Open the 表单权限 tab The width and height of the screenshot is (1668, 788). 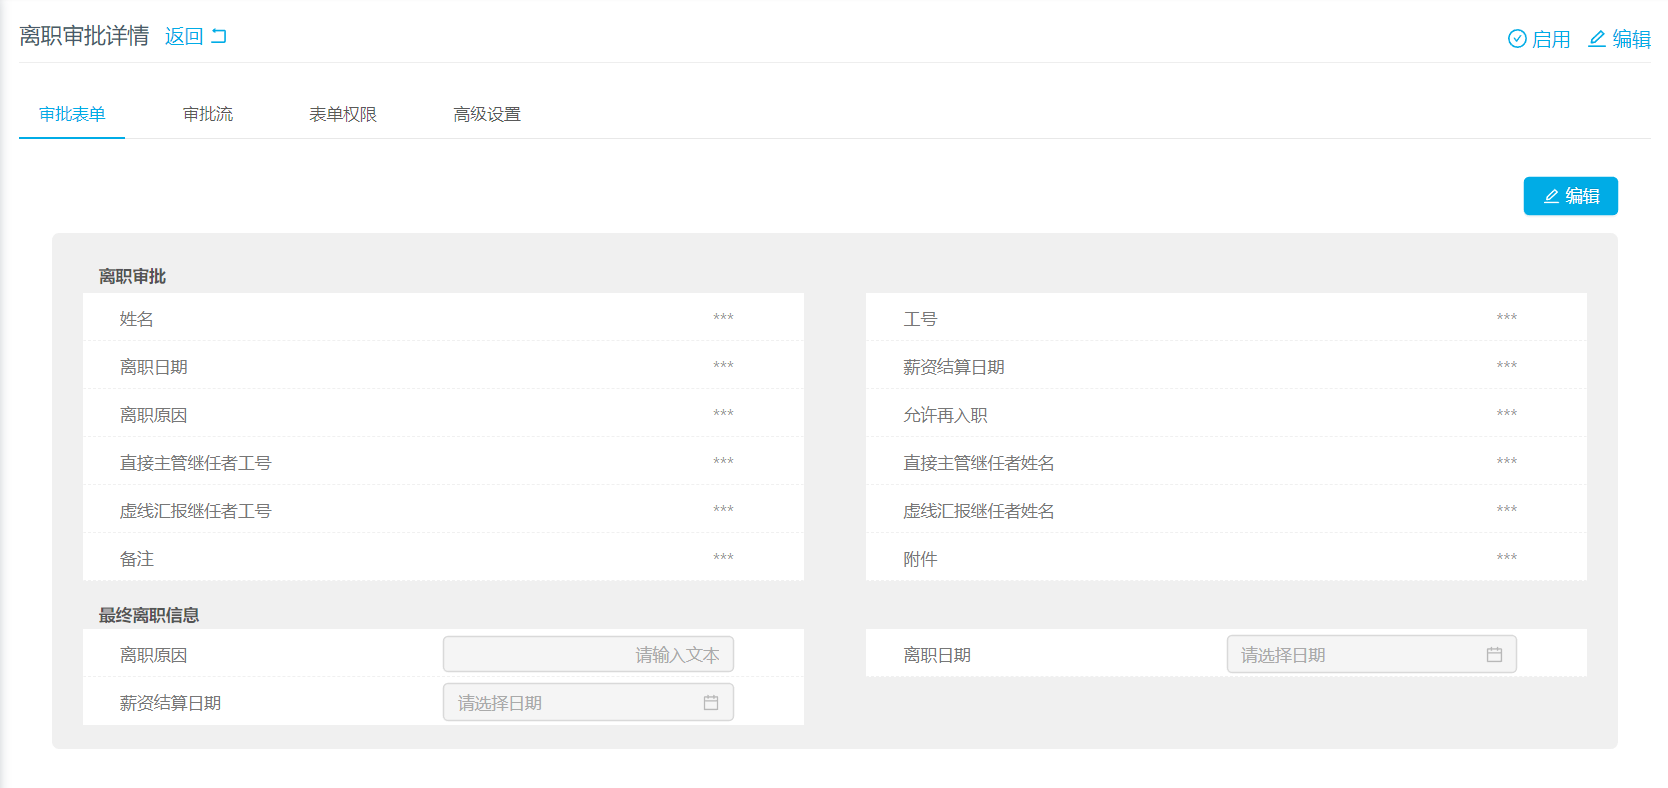(342, 114)
